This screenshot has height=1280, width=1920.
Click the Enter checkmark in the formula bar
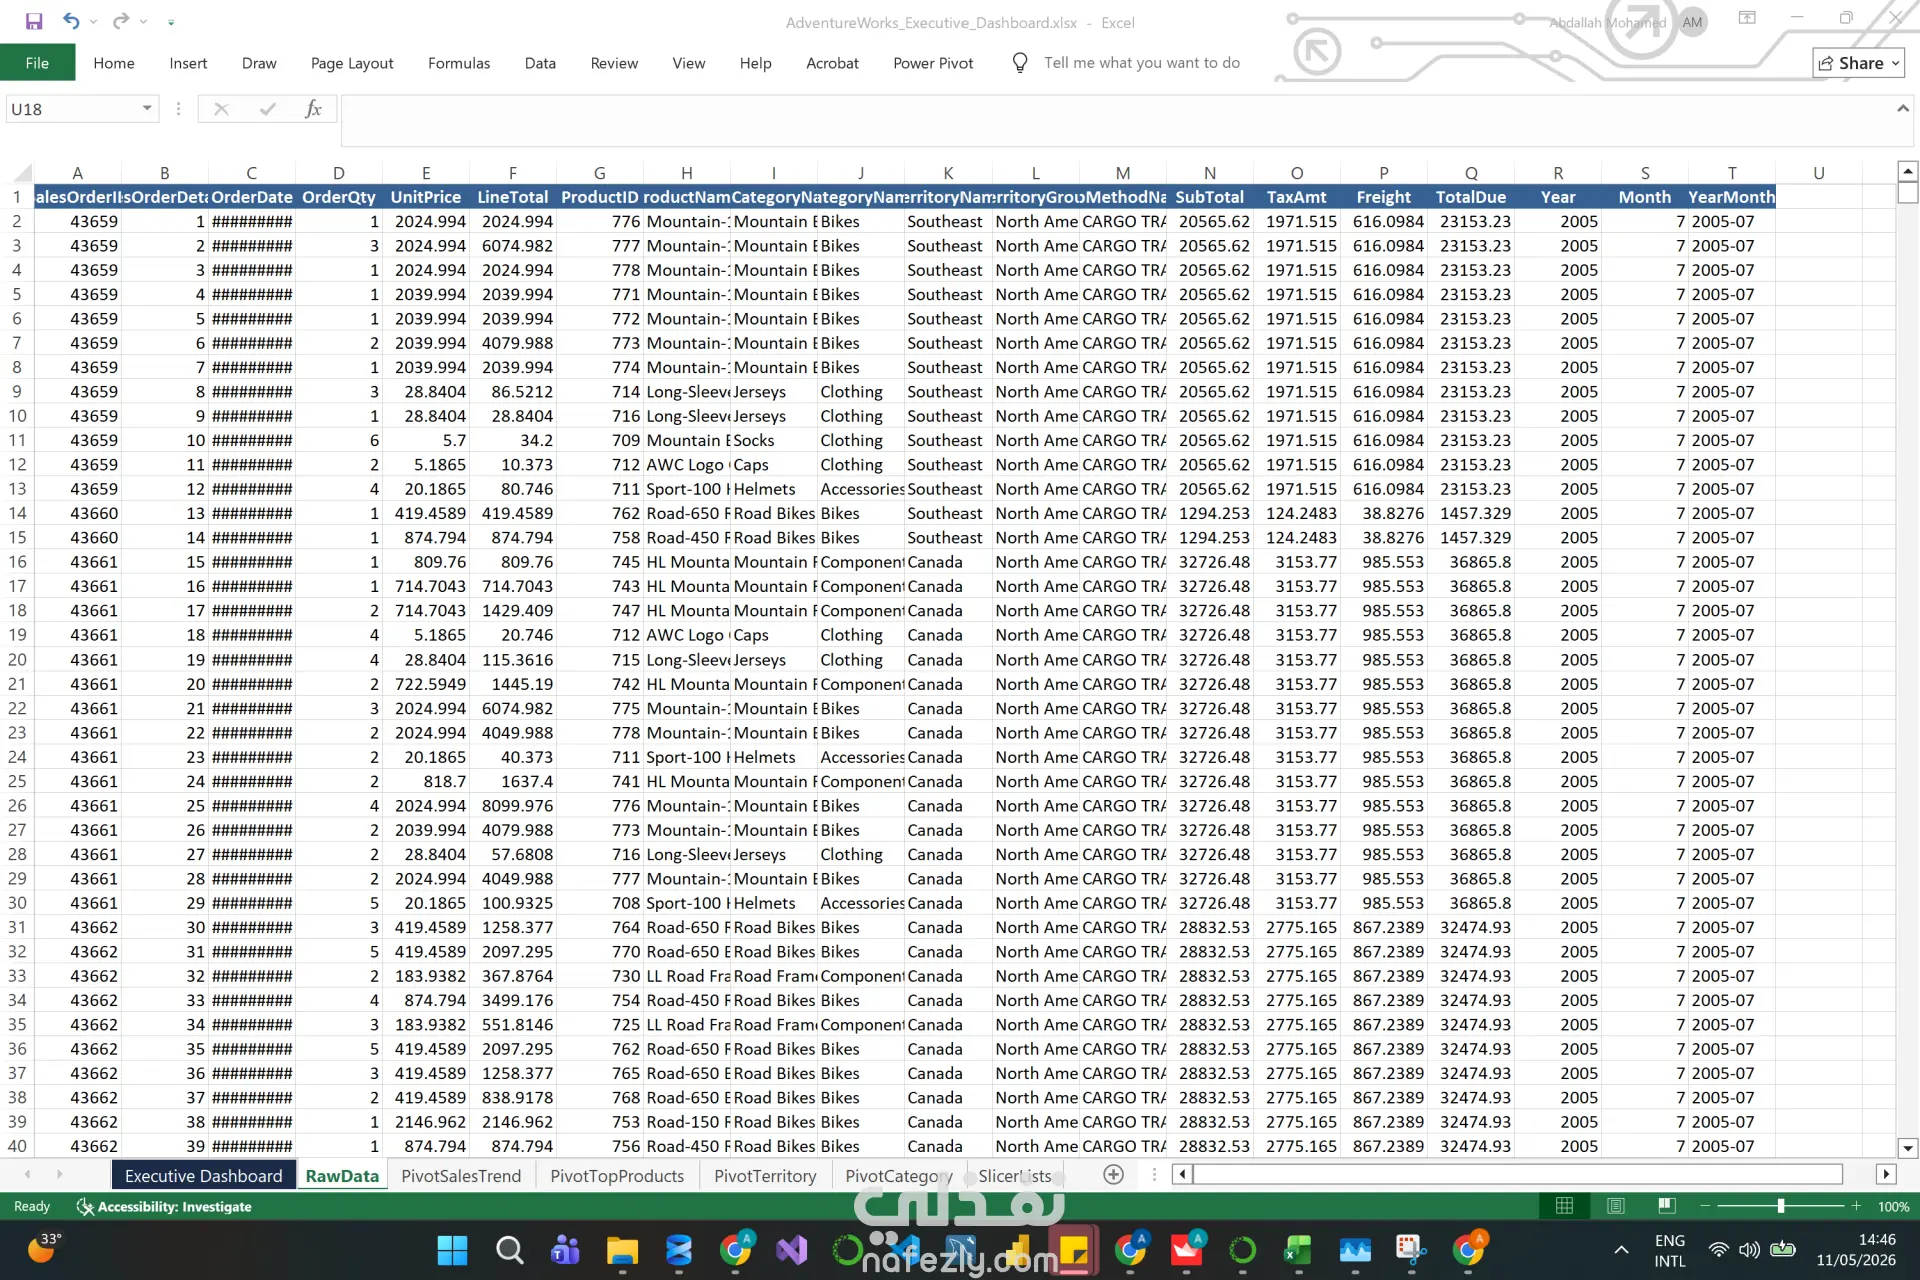(267, 109)
